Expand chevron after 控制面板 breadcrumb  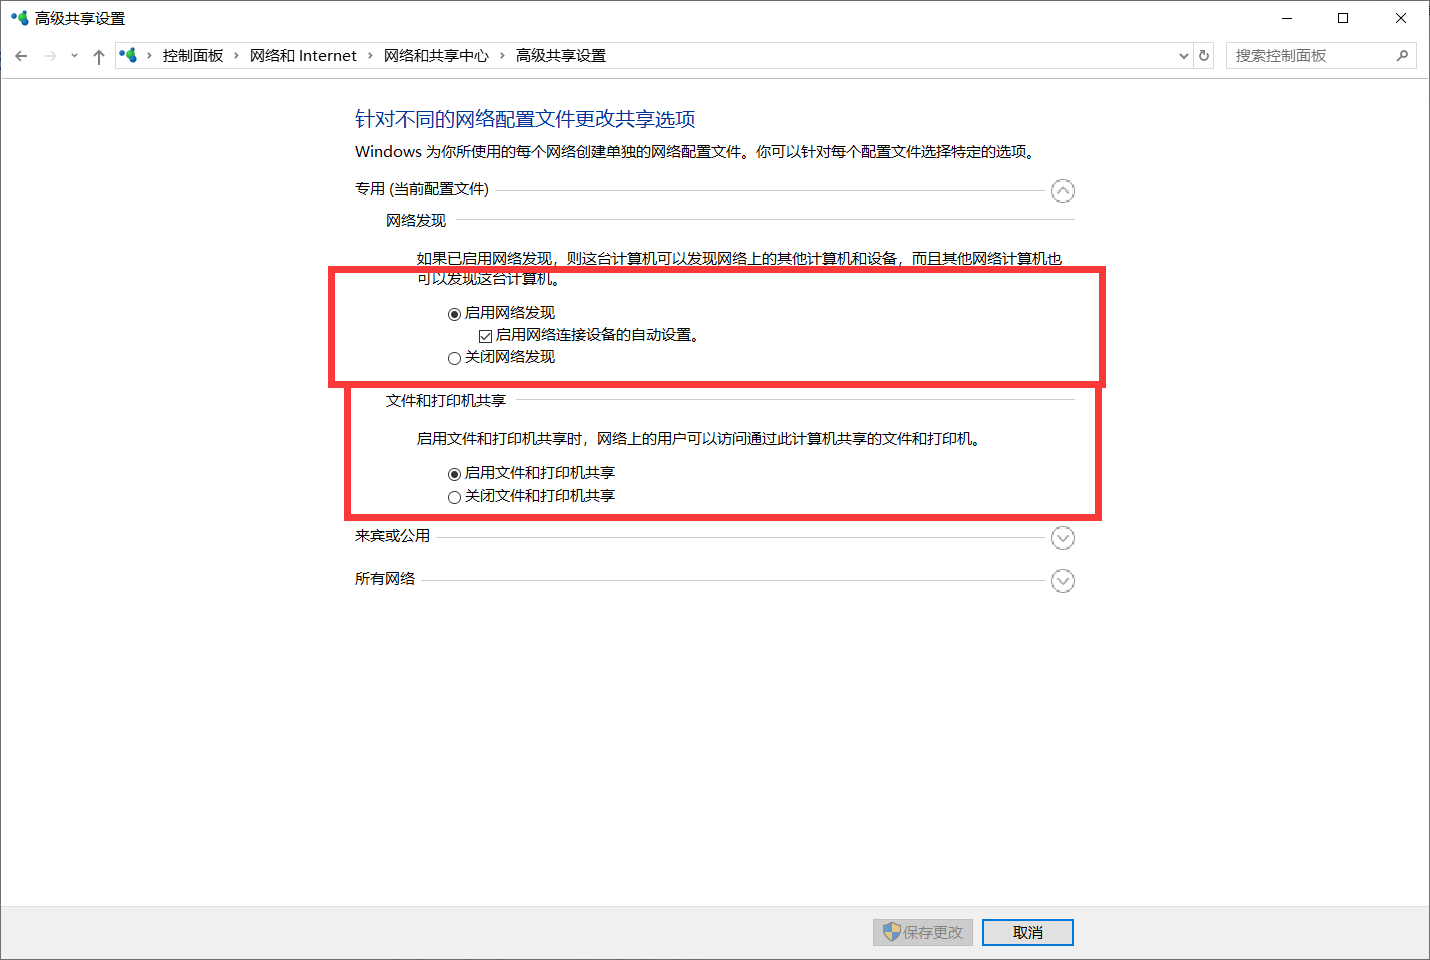[x=237, y=56]
